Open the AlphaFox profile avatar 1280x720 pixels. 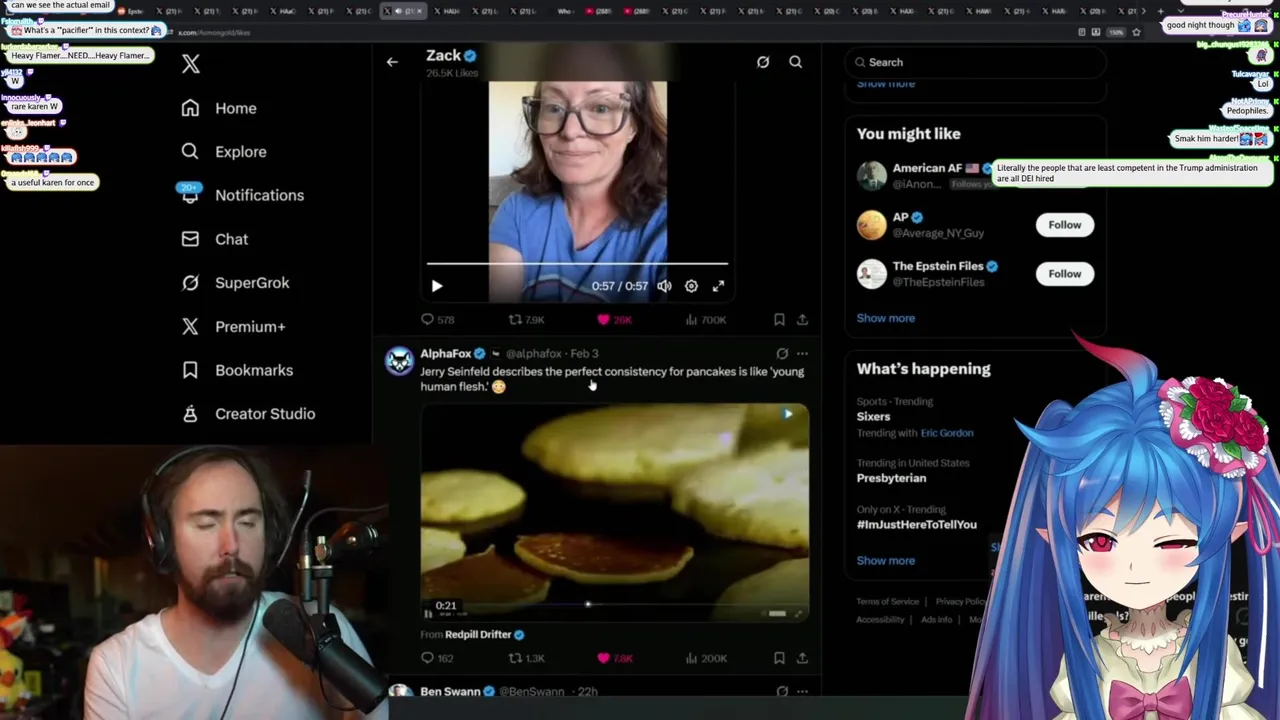pyautogui.click(x=399, y=361)
